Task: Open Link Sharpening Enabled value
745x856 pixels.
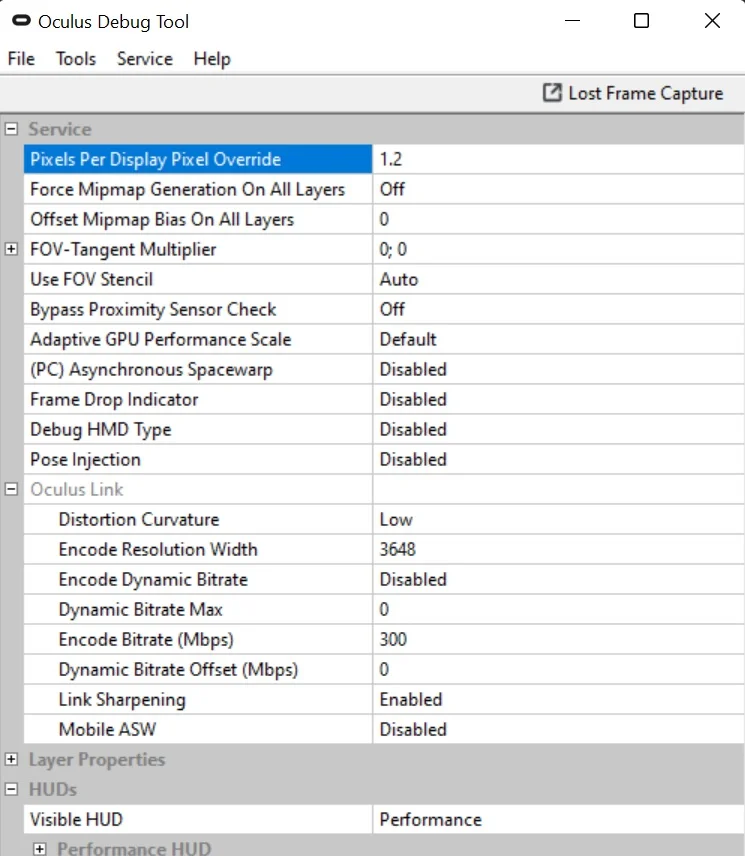Action: click(x=558, y=699)
